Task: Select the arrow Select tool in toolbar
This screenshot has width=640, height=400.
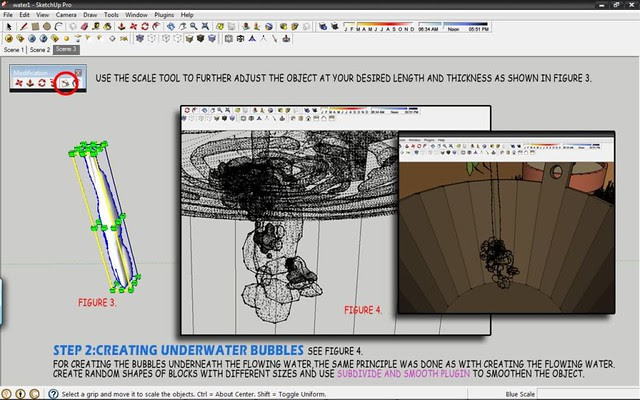Action: pos(7,27)
